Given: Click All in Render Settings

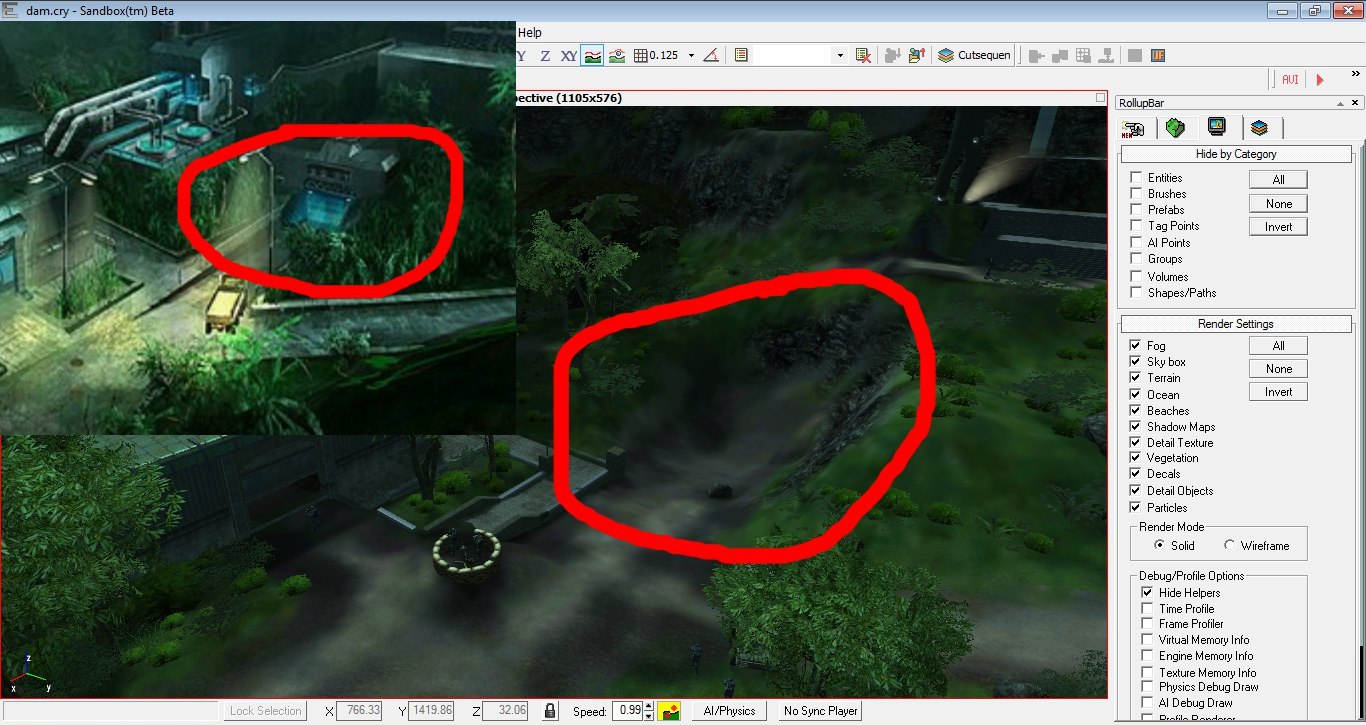Looking at the screenshot, I should [1278, 346].
